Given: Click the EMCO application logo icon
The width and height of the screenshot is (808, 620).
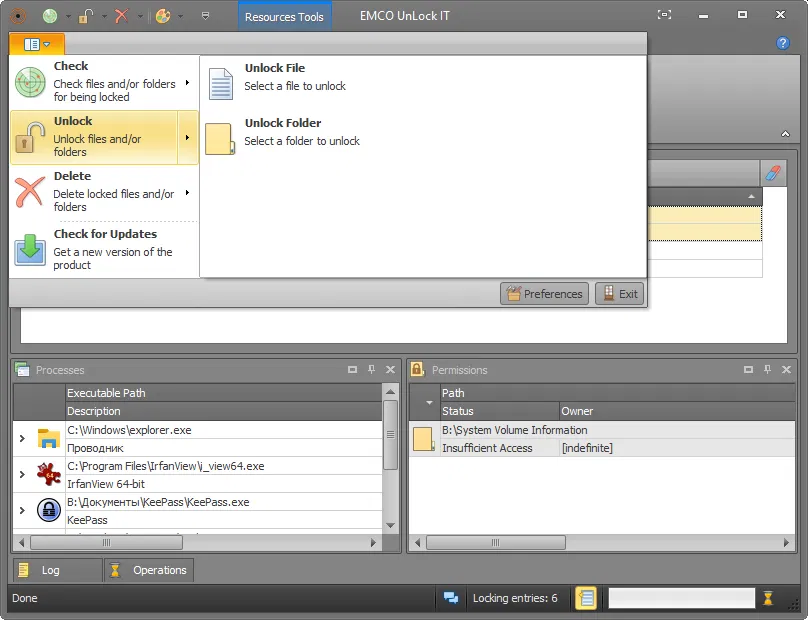Looking at the screenshot, I should click(x=18, y=16).
